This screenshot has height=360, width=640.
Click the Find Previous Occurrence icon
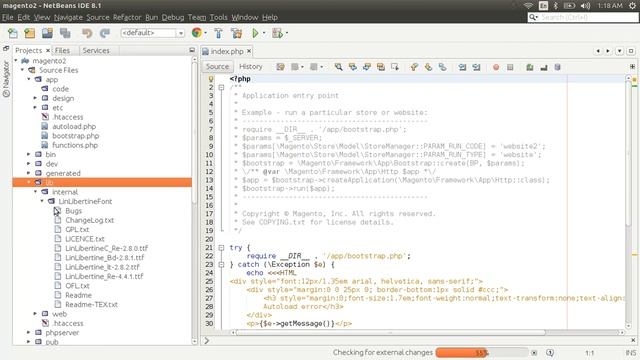[x=353, y=67]
